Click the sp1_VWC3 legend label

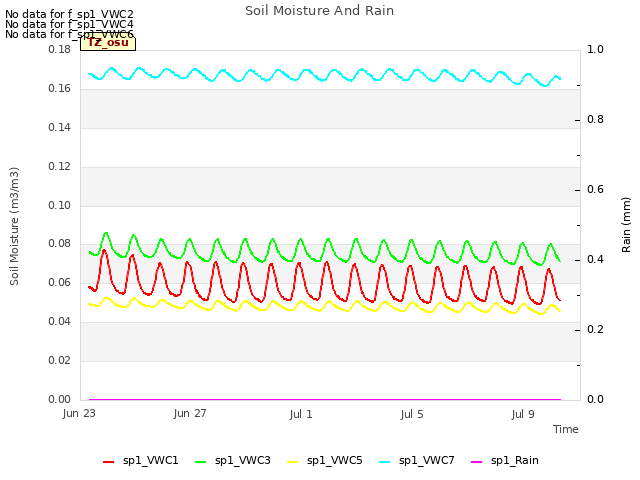242,460
